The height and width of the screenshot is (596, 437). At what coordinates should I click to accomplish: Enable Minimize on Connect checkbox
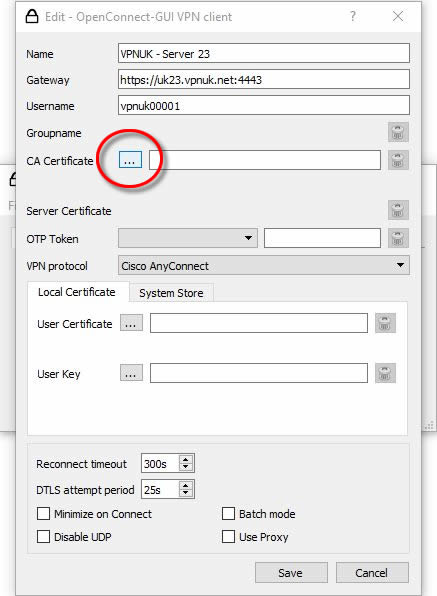pos(43,514)
